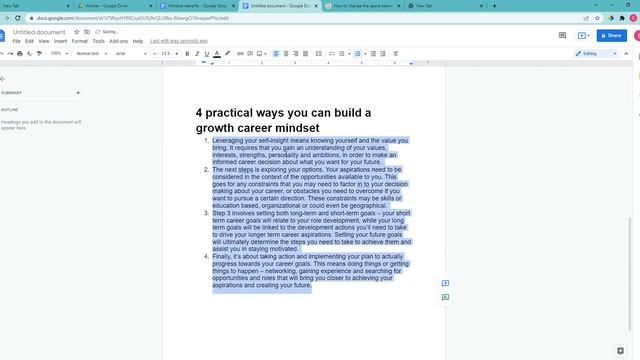The width and height of the screenshot is (640, 360).
Task: Toggle bold formatting
Action: click(x=187, y=53)
